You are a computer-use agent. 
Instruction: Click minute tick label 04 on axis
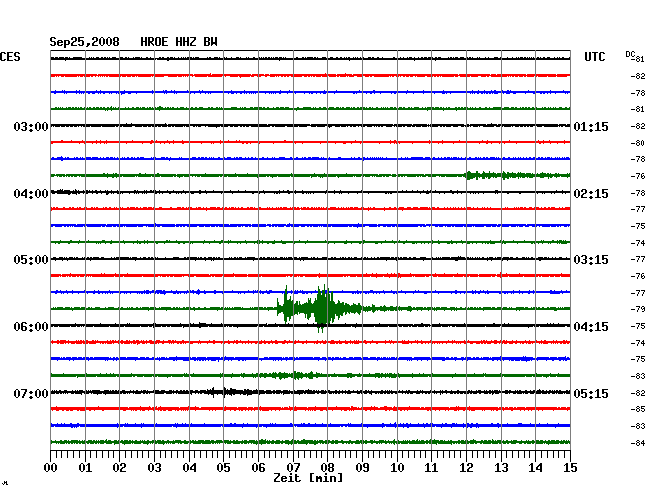189,468
